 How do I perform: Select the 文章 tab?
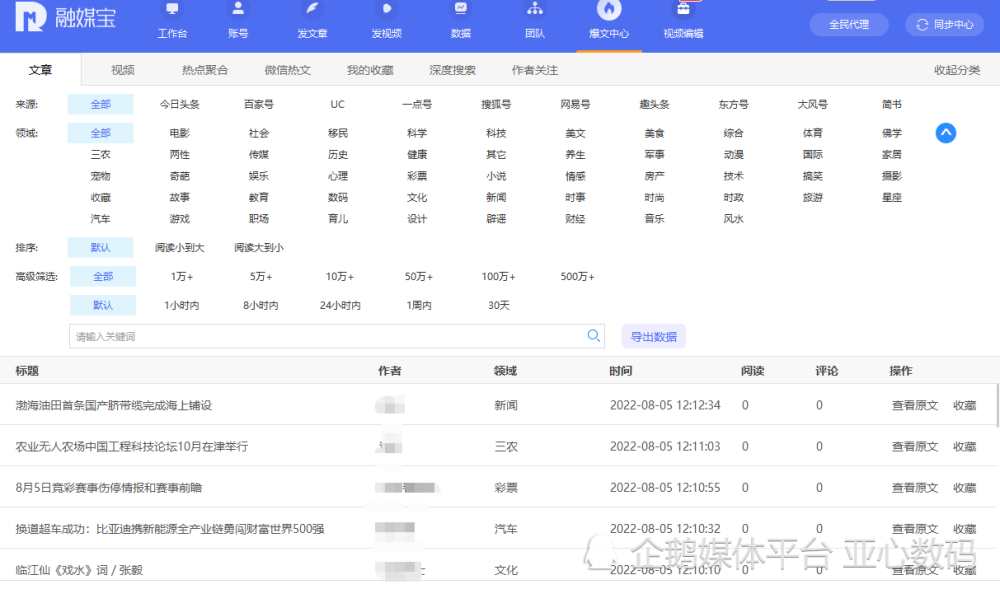click(40, 70)
